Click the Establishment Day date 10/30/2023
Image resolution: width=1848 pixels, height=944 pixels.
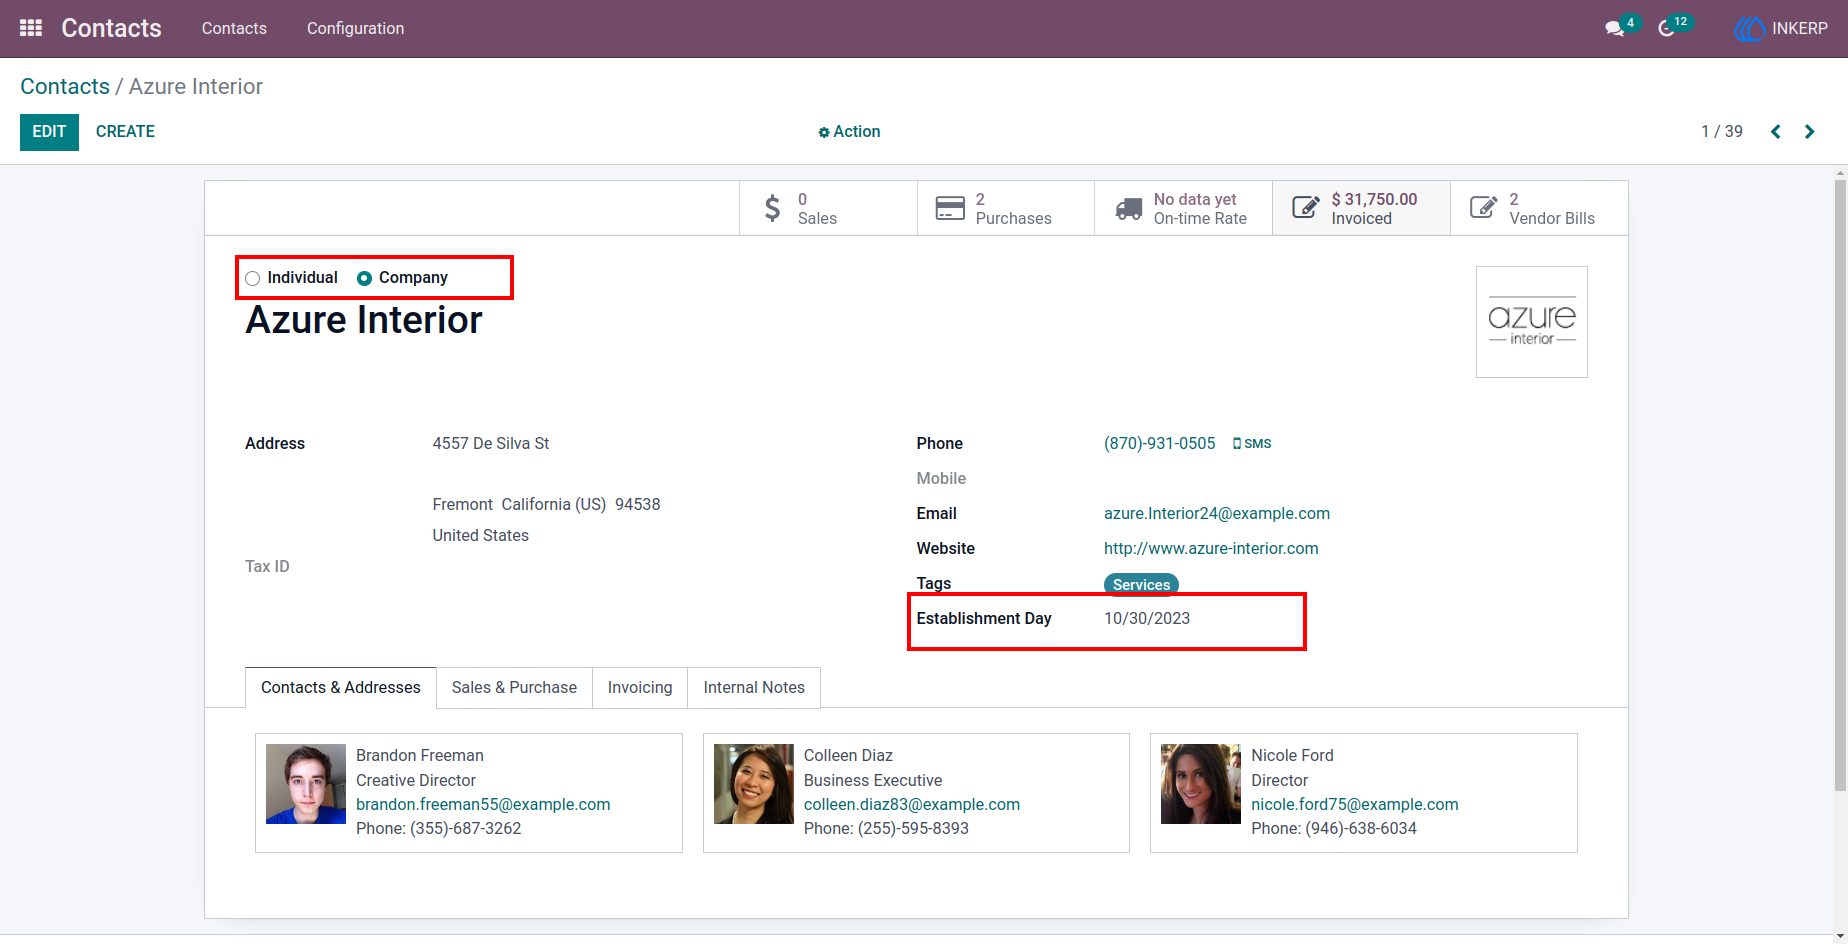point(1147,618)
